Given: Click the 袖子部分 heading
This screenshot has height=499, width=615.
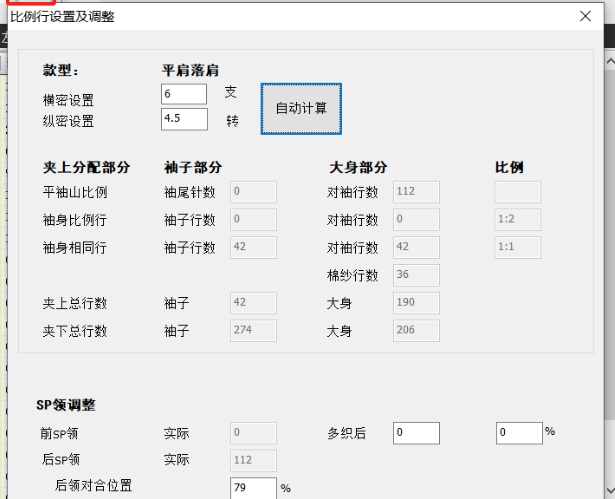Looking at the screenshot, I should click(193, 168).
